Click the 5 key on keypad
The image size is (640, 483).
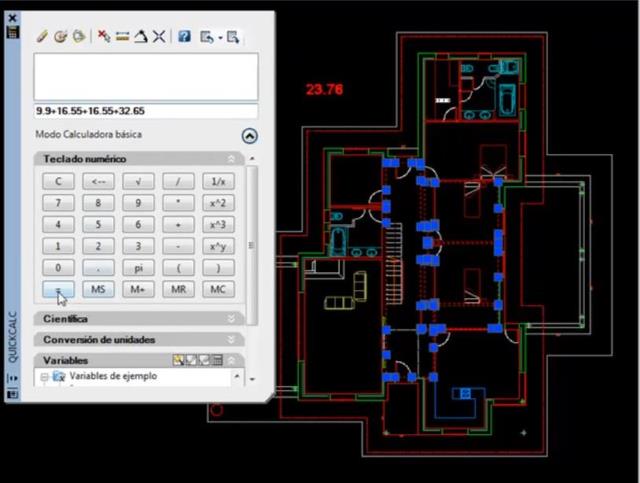[98, 225]
